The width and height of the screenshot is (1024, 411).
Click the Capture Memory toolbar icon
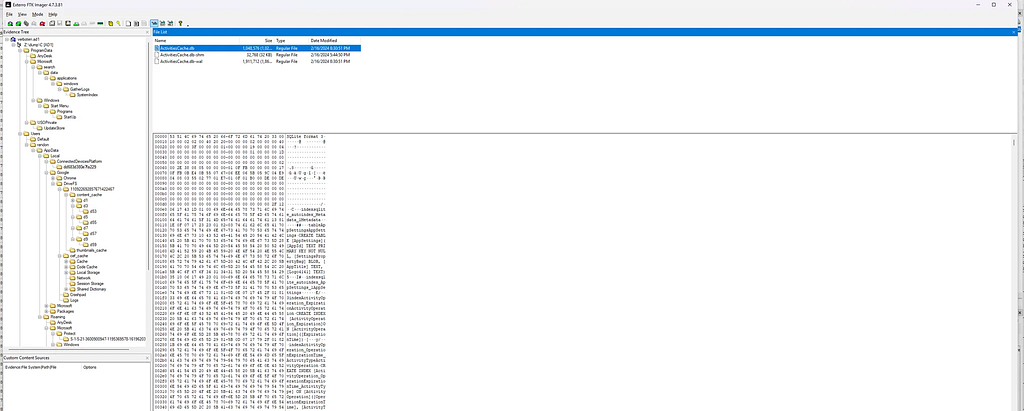(x=100, y=24)
